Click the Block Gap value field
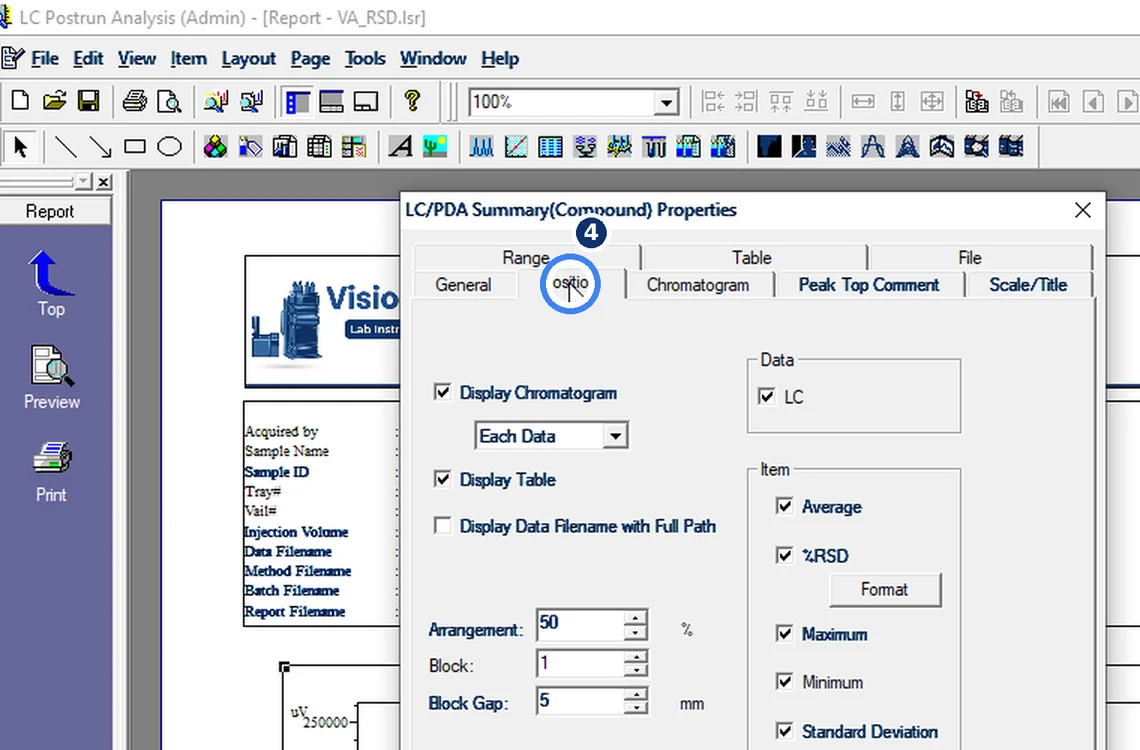Image resolution: width=1140 pixels, height=750 pixels. pos(580,701)
